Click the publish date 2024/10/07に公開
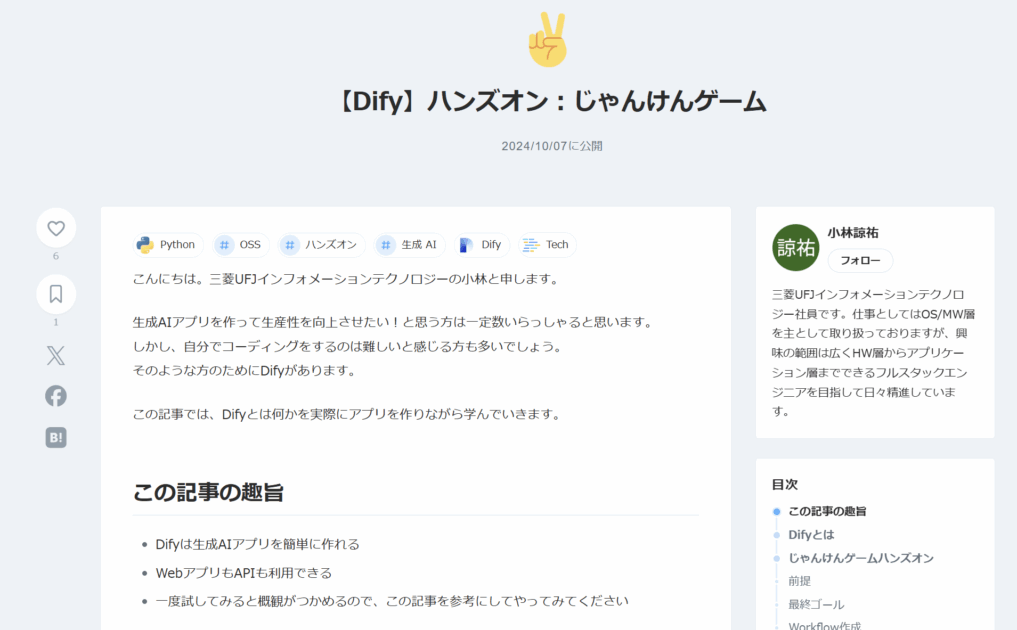1017x630 pixels. click(552, 146)
